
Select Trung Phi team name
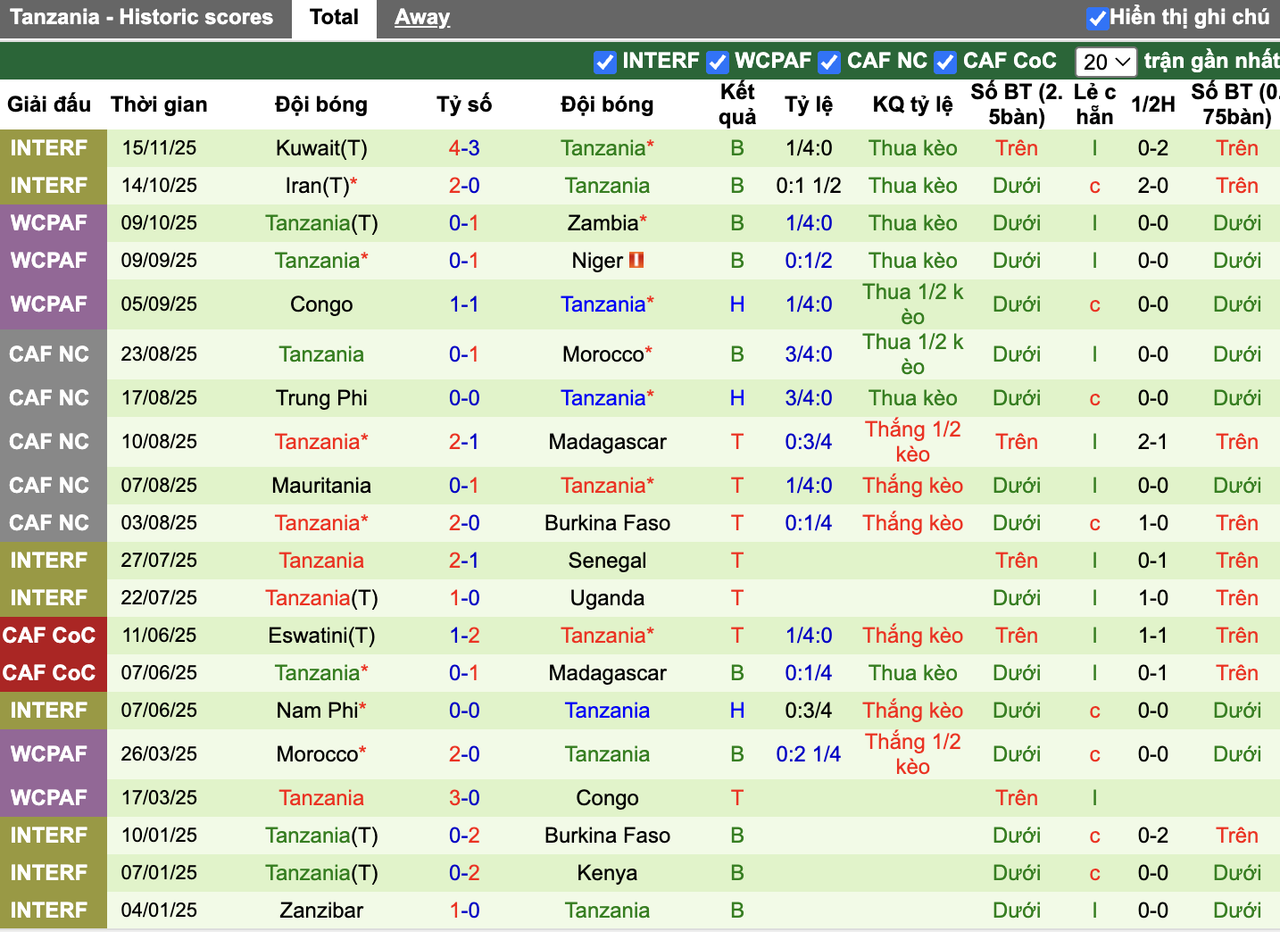point(321,398)
